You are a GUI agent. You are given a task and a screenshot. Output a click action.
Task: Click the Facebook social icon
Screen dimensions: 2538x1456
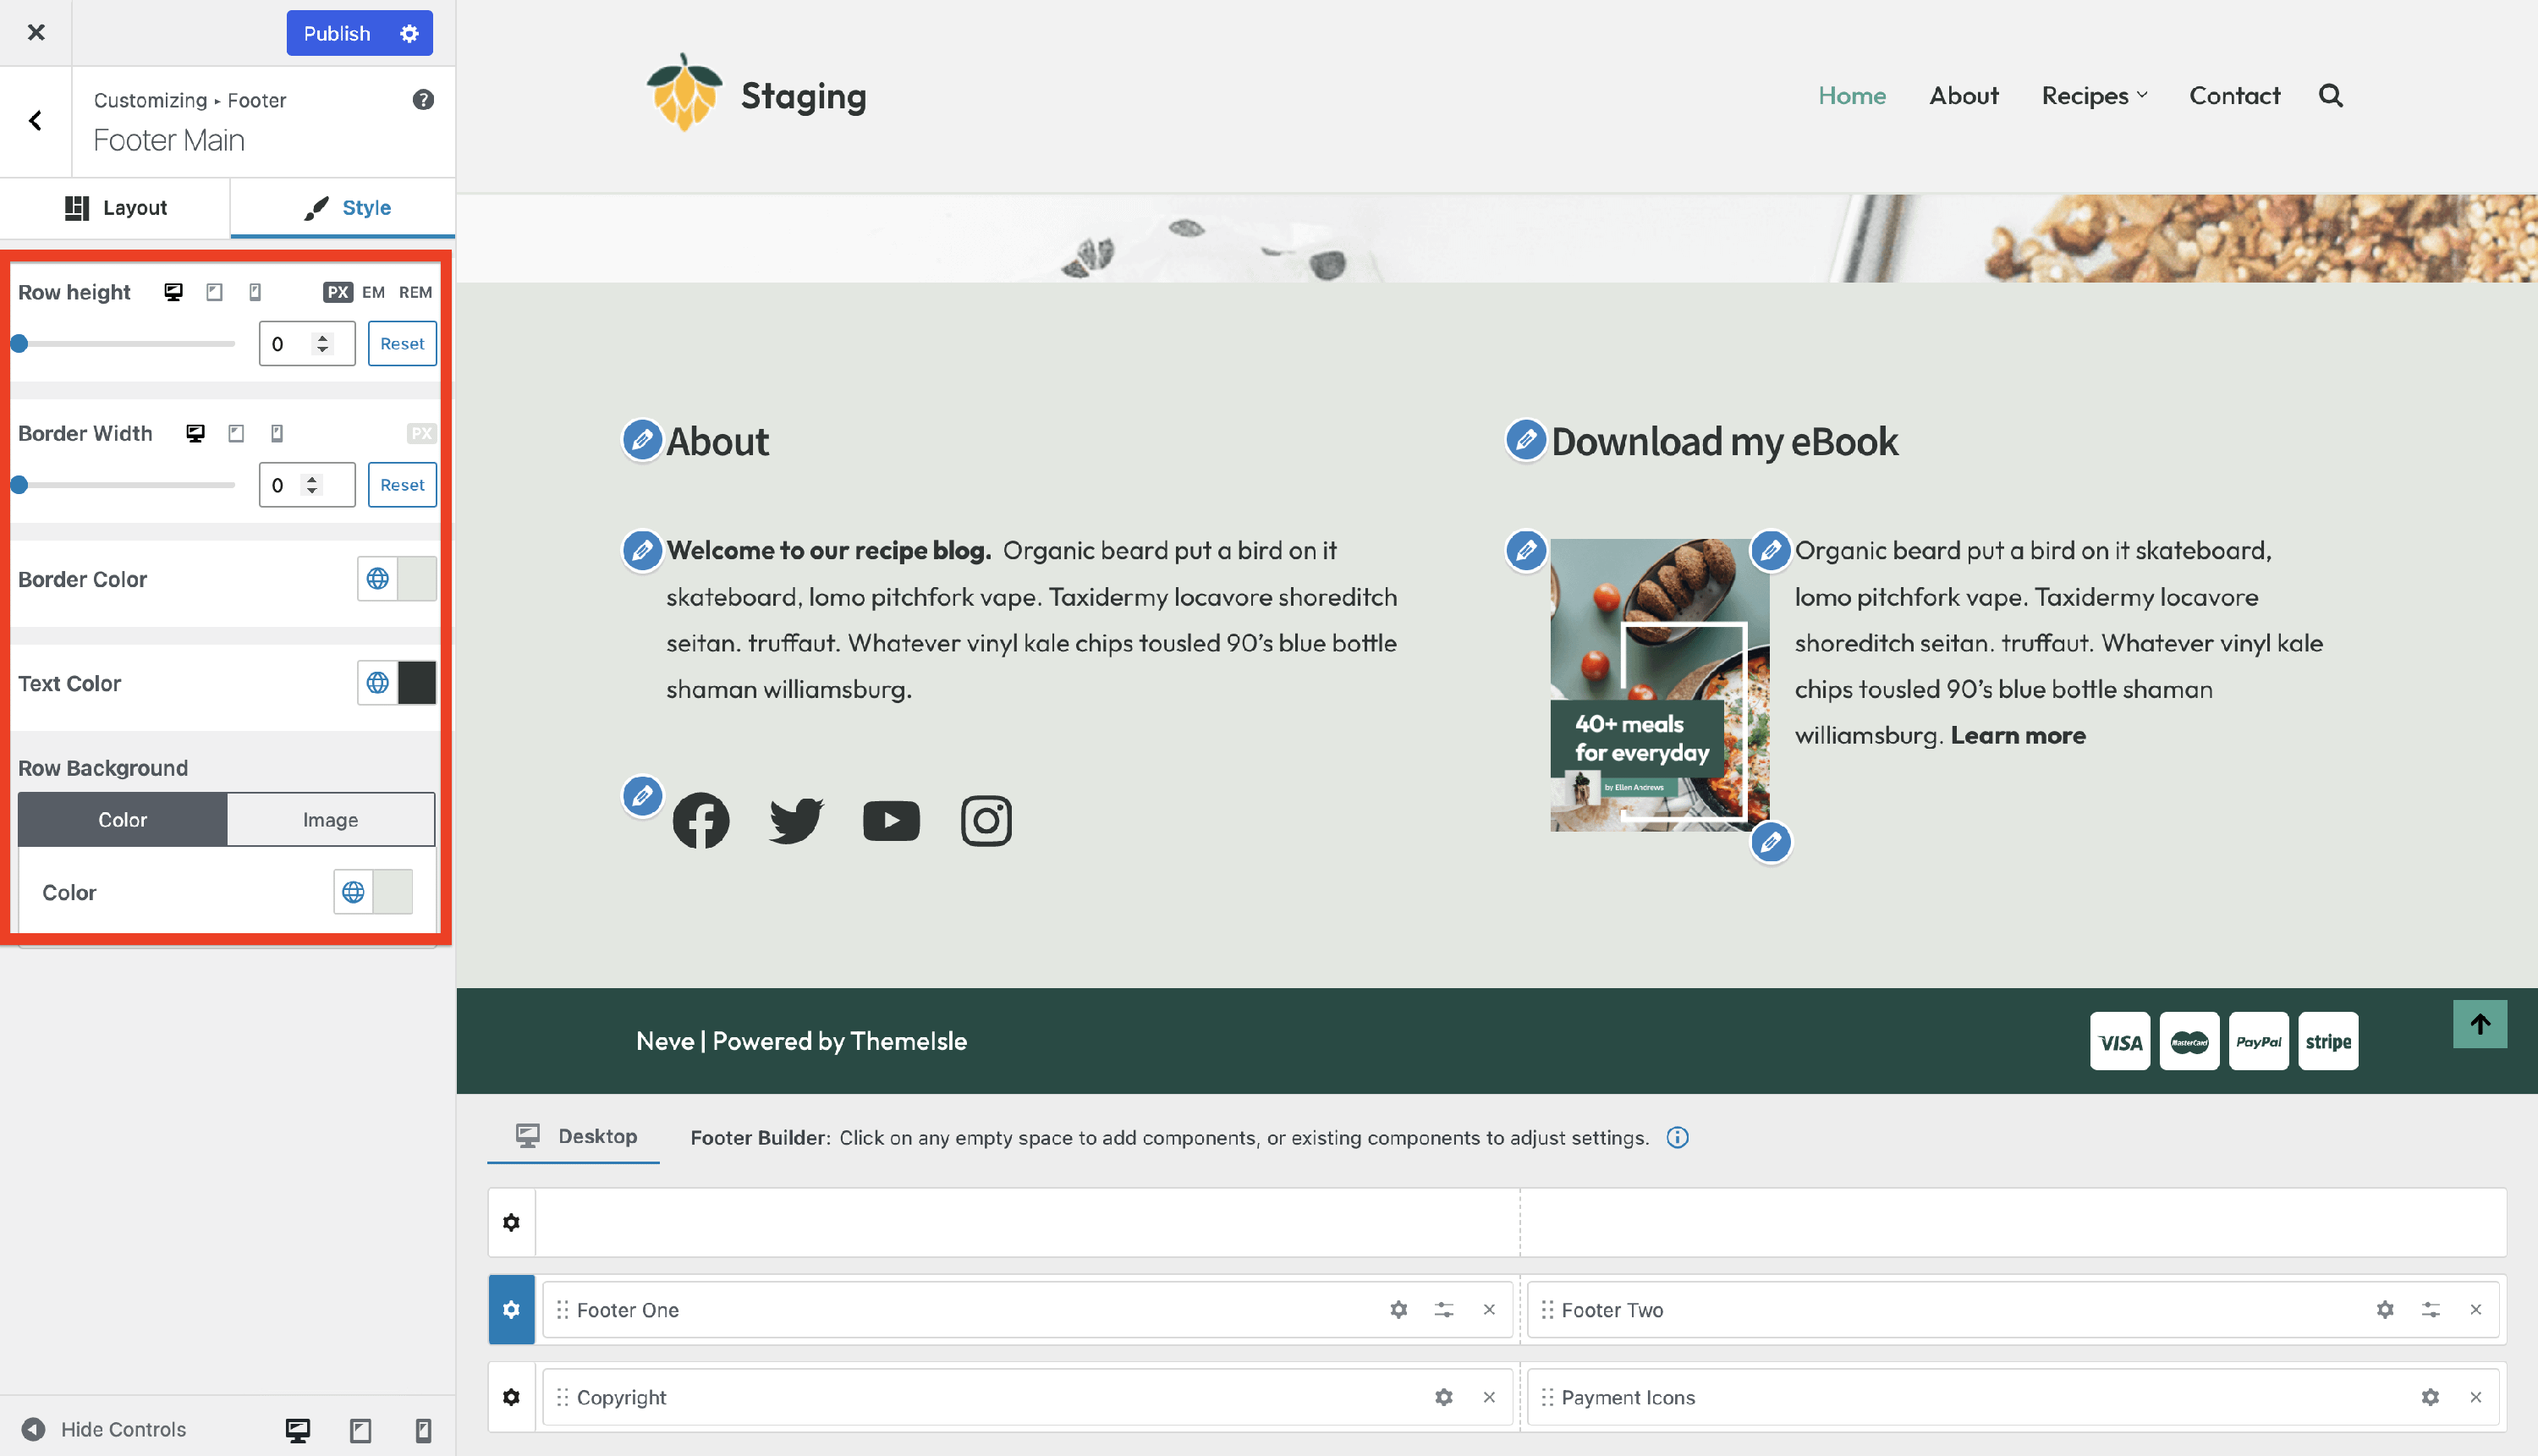pyautogui.click(x=700, y=820)
